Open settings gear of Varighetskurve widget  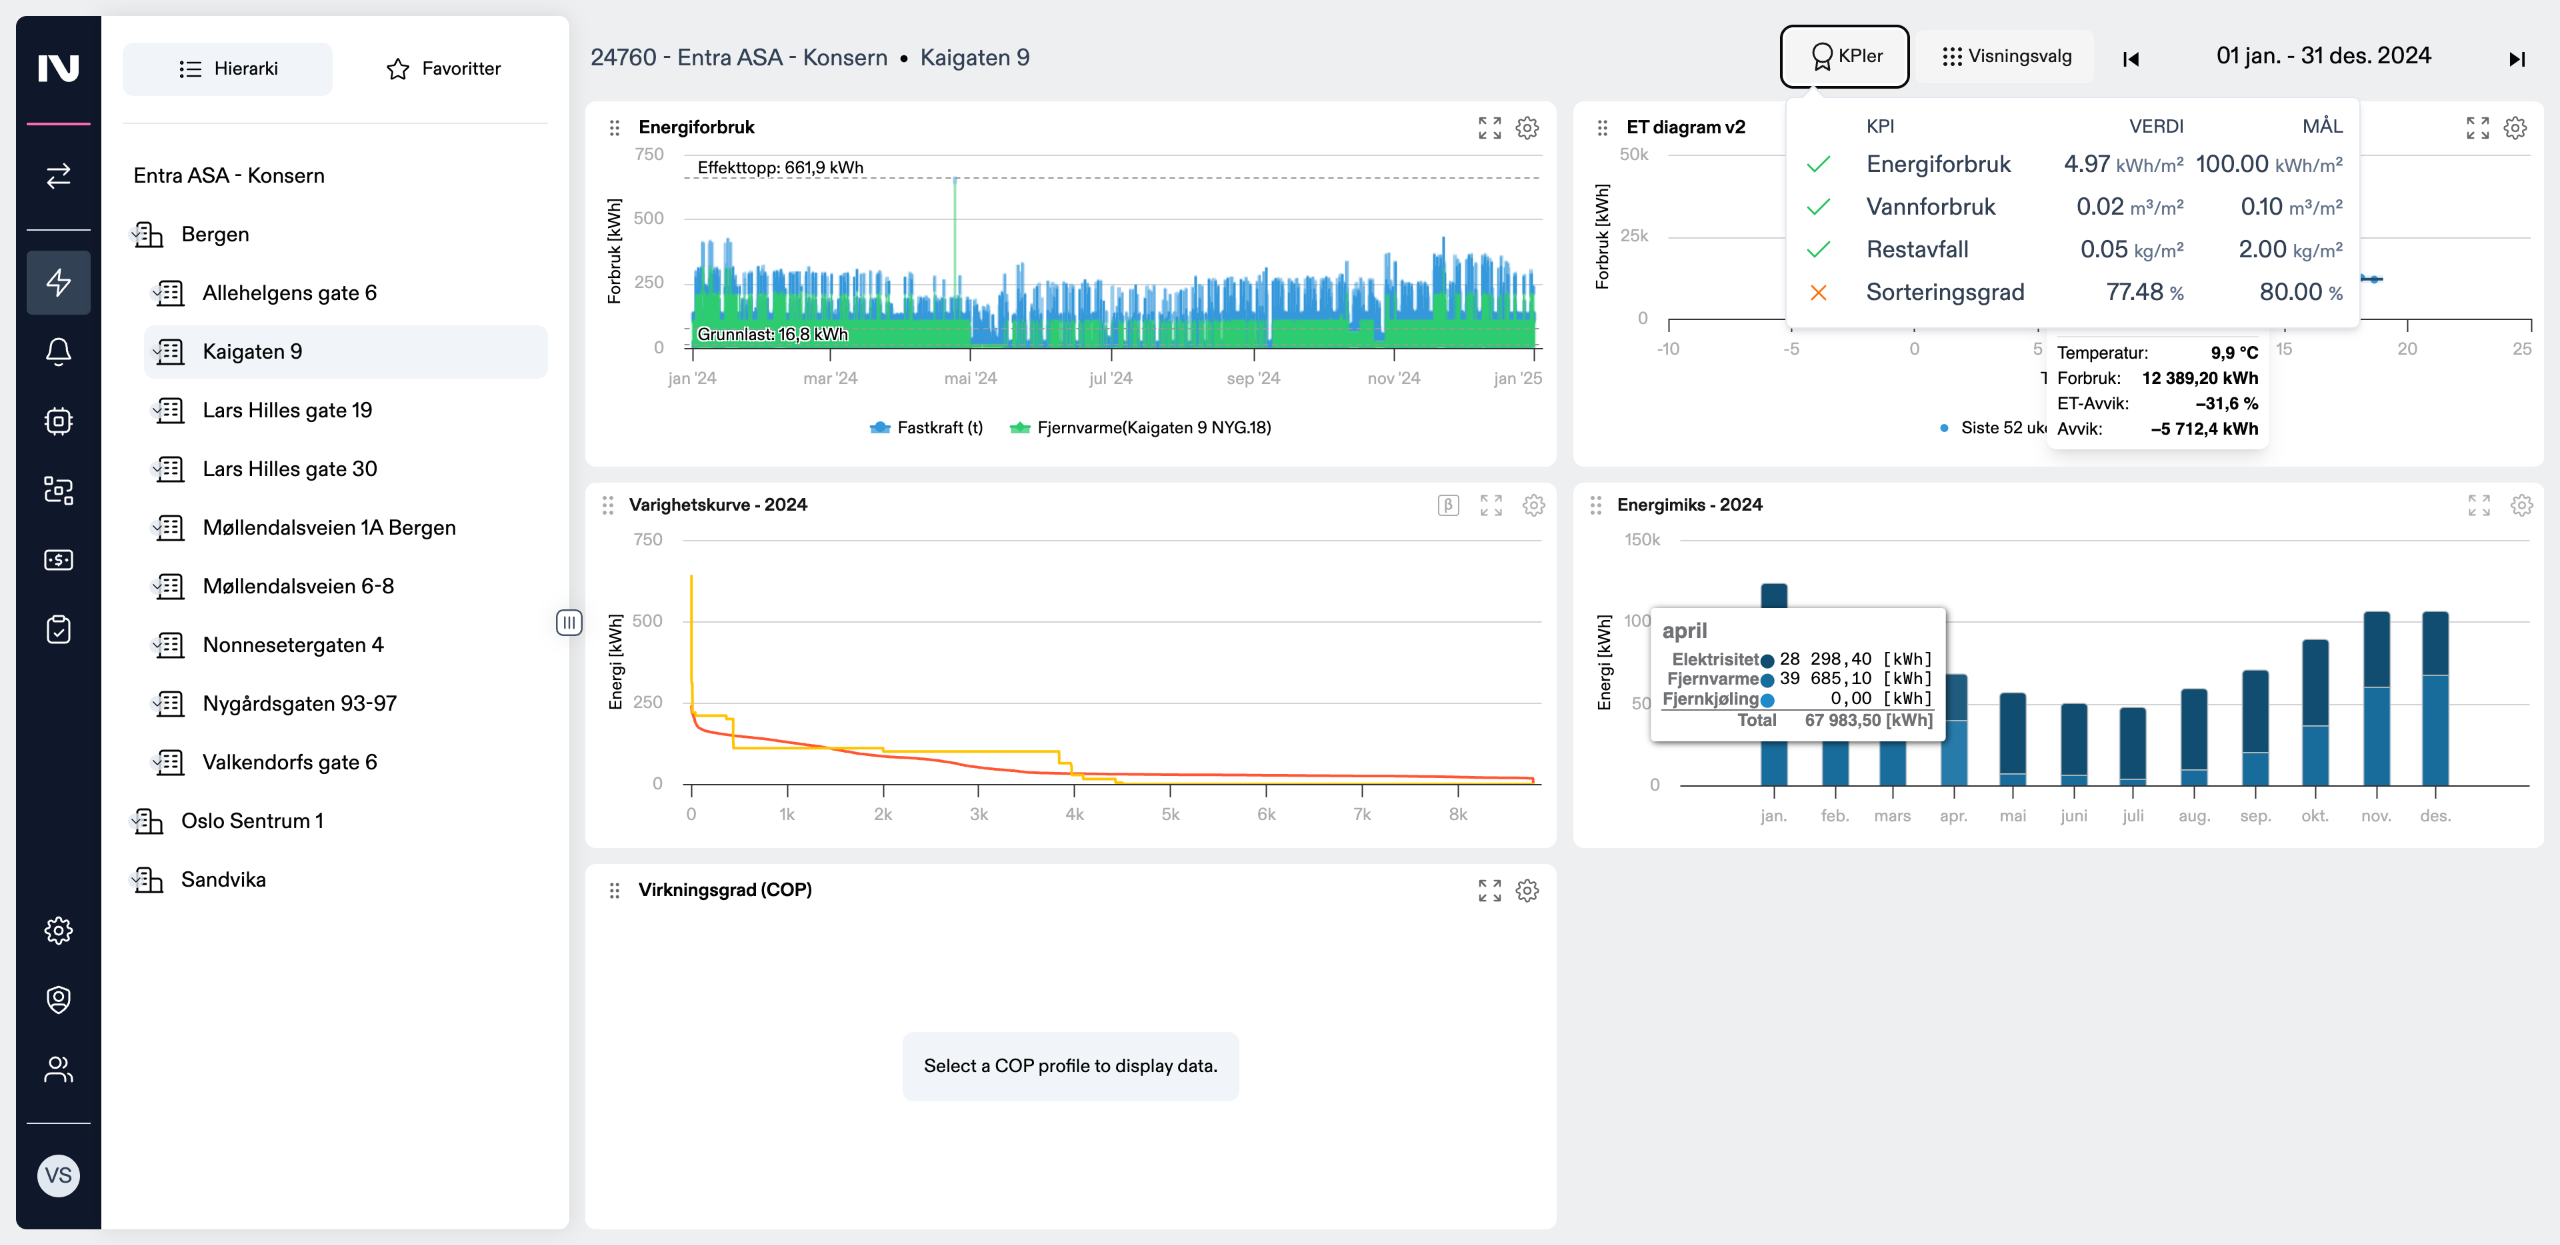click(x=1533, y=505)
